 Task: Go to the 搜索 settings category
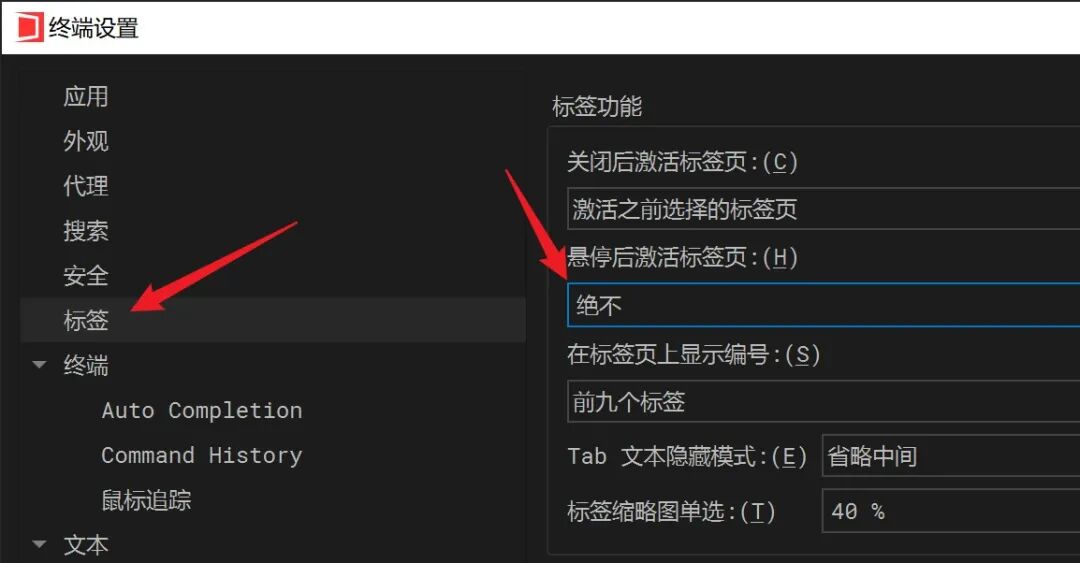pos(86,231)
